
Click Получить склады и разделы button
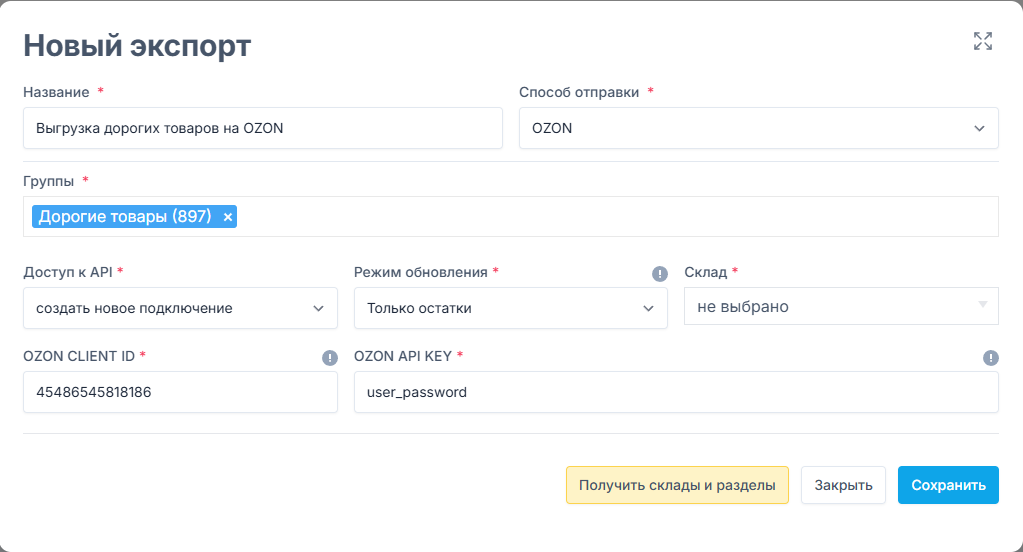point(677,485)
